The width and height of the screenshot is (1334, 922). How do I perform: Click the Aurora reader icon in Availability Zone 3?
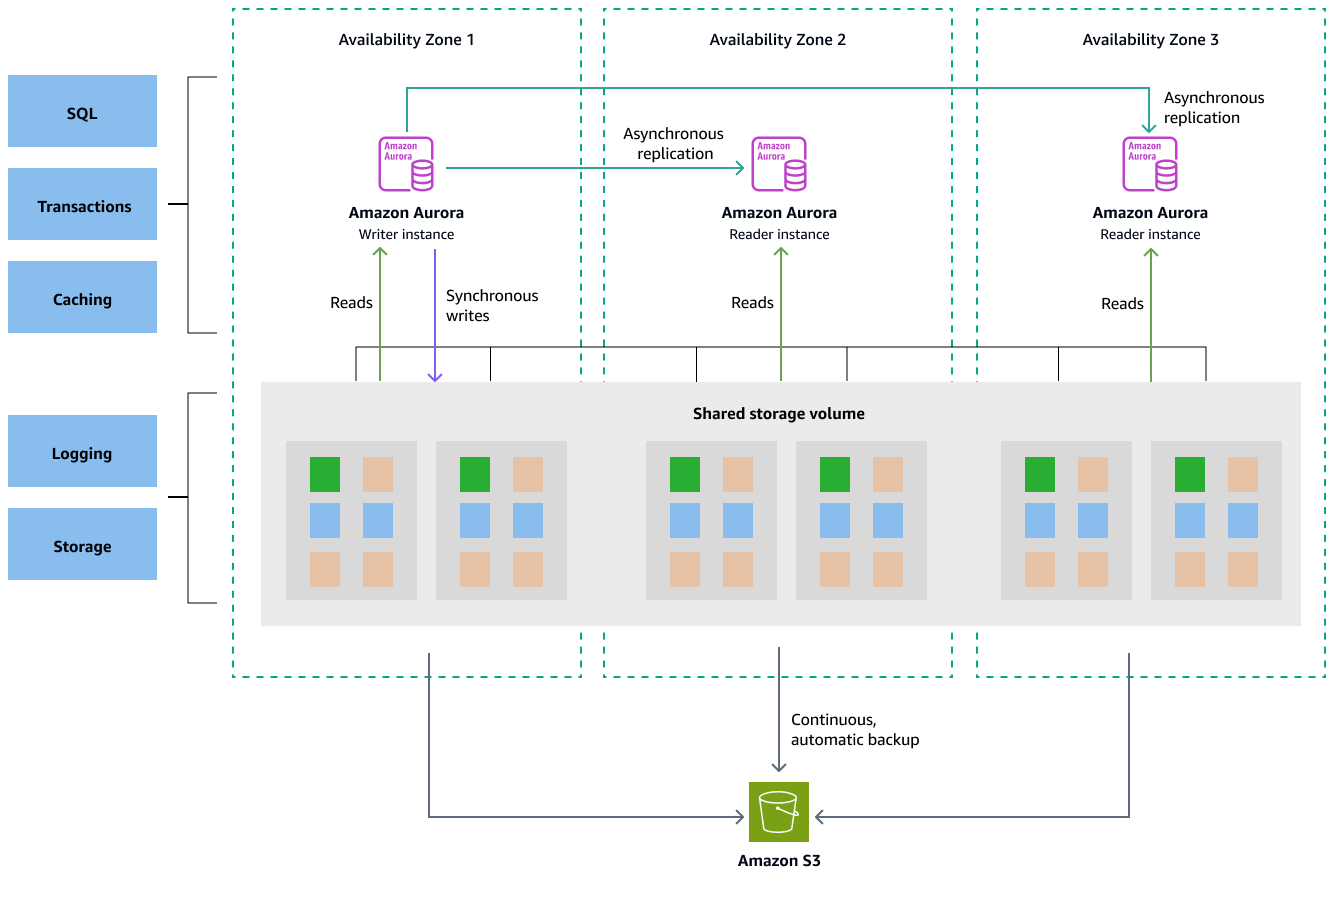coord(1150,163)
